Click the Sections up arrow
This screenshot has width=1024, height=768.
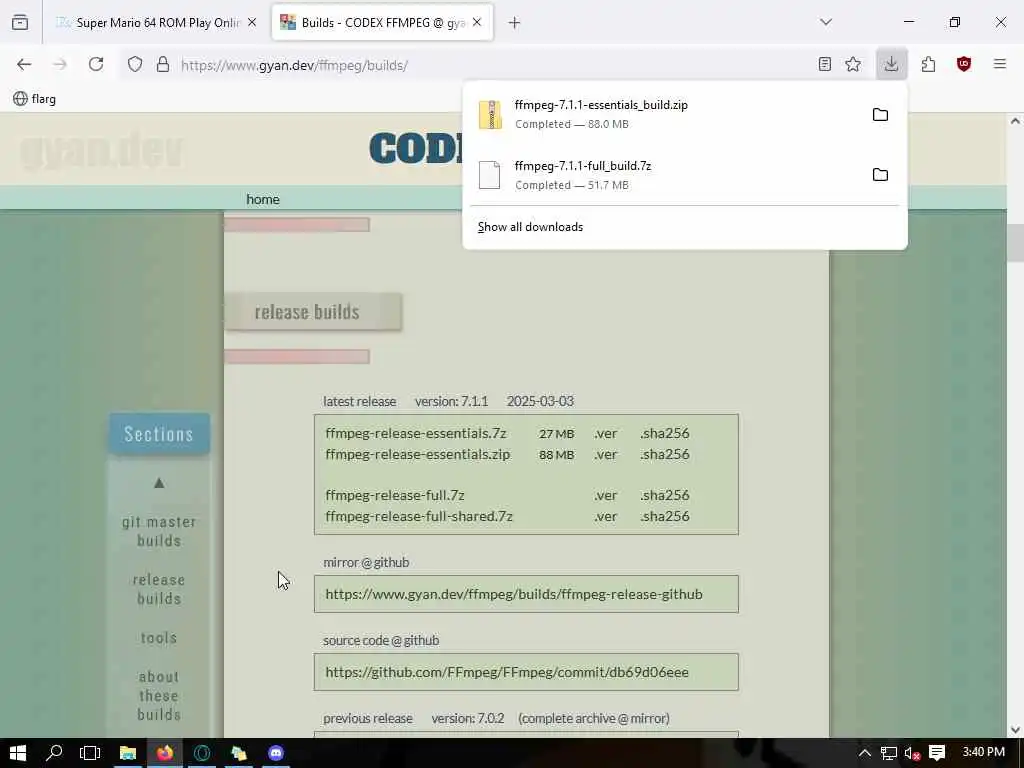[x=159, y=483]
